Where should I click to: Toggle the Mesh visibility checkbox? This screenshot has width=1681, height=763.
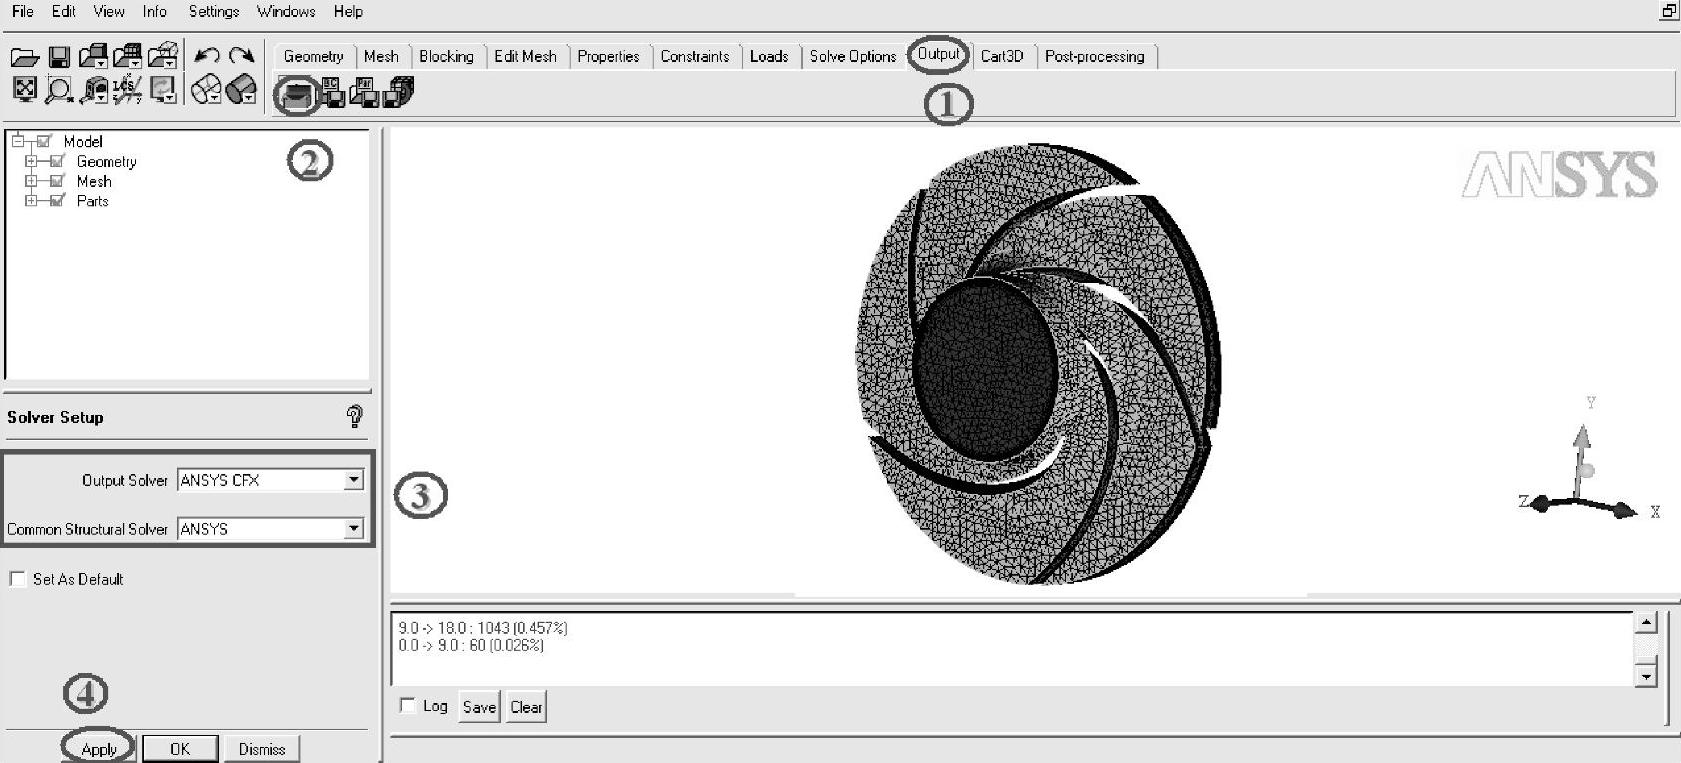[x=57, y=181]
